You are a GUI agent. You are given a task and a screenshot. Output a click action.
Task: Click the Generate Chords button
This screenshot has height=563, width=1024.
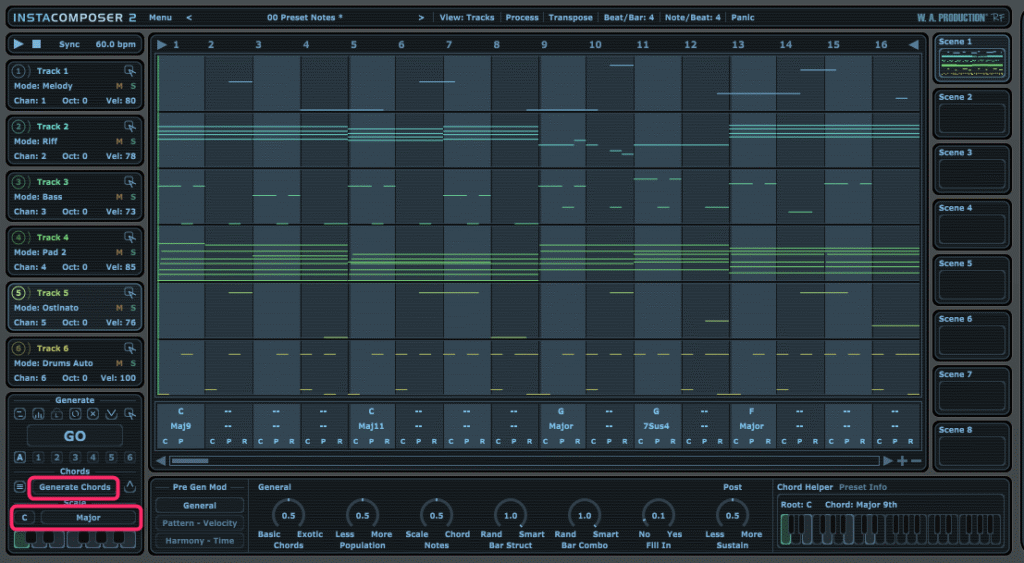(74, 487)
